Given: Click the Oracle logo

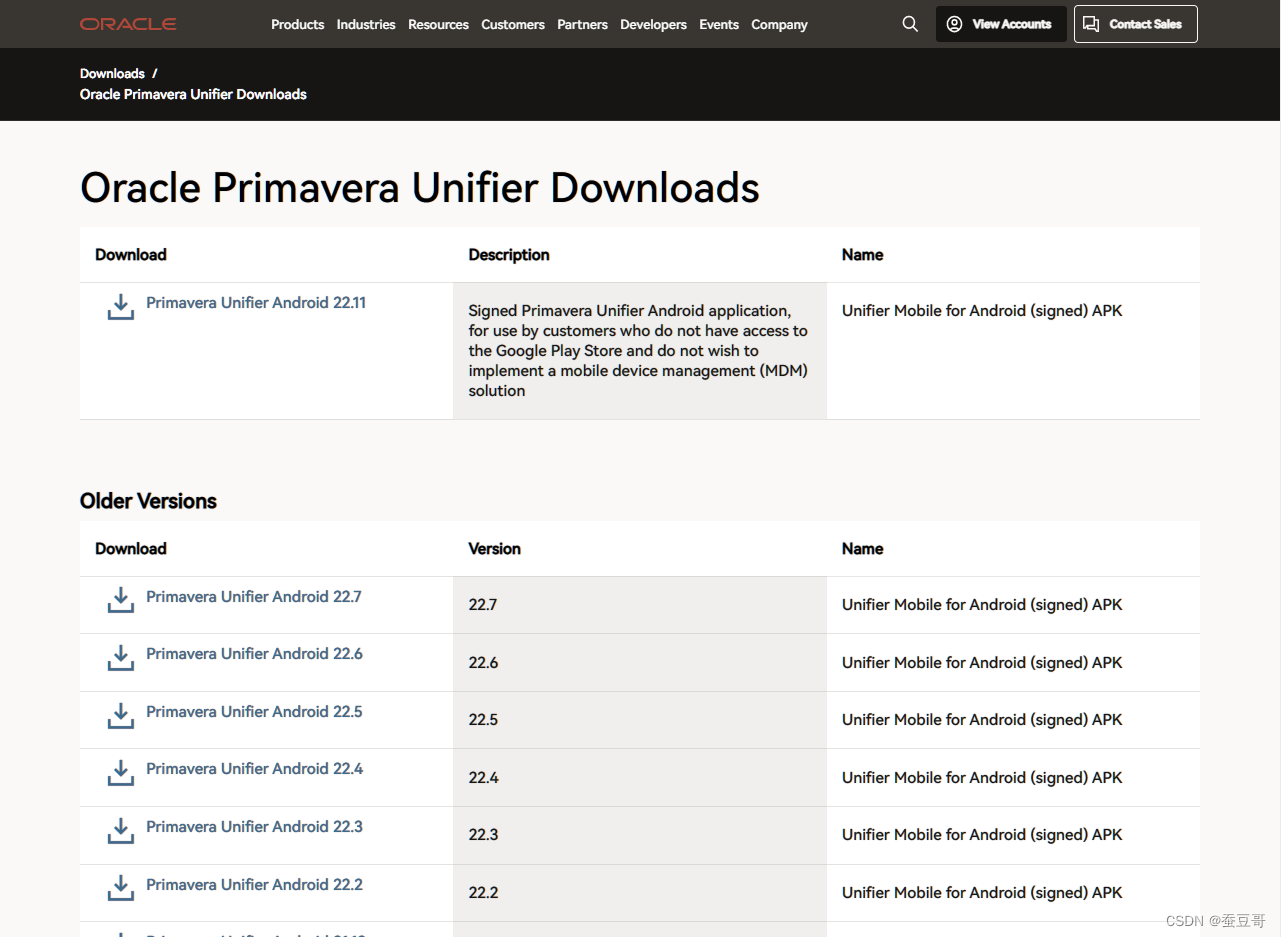Looking at the screenshot, I should (x=127, y=23).
